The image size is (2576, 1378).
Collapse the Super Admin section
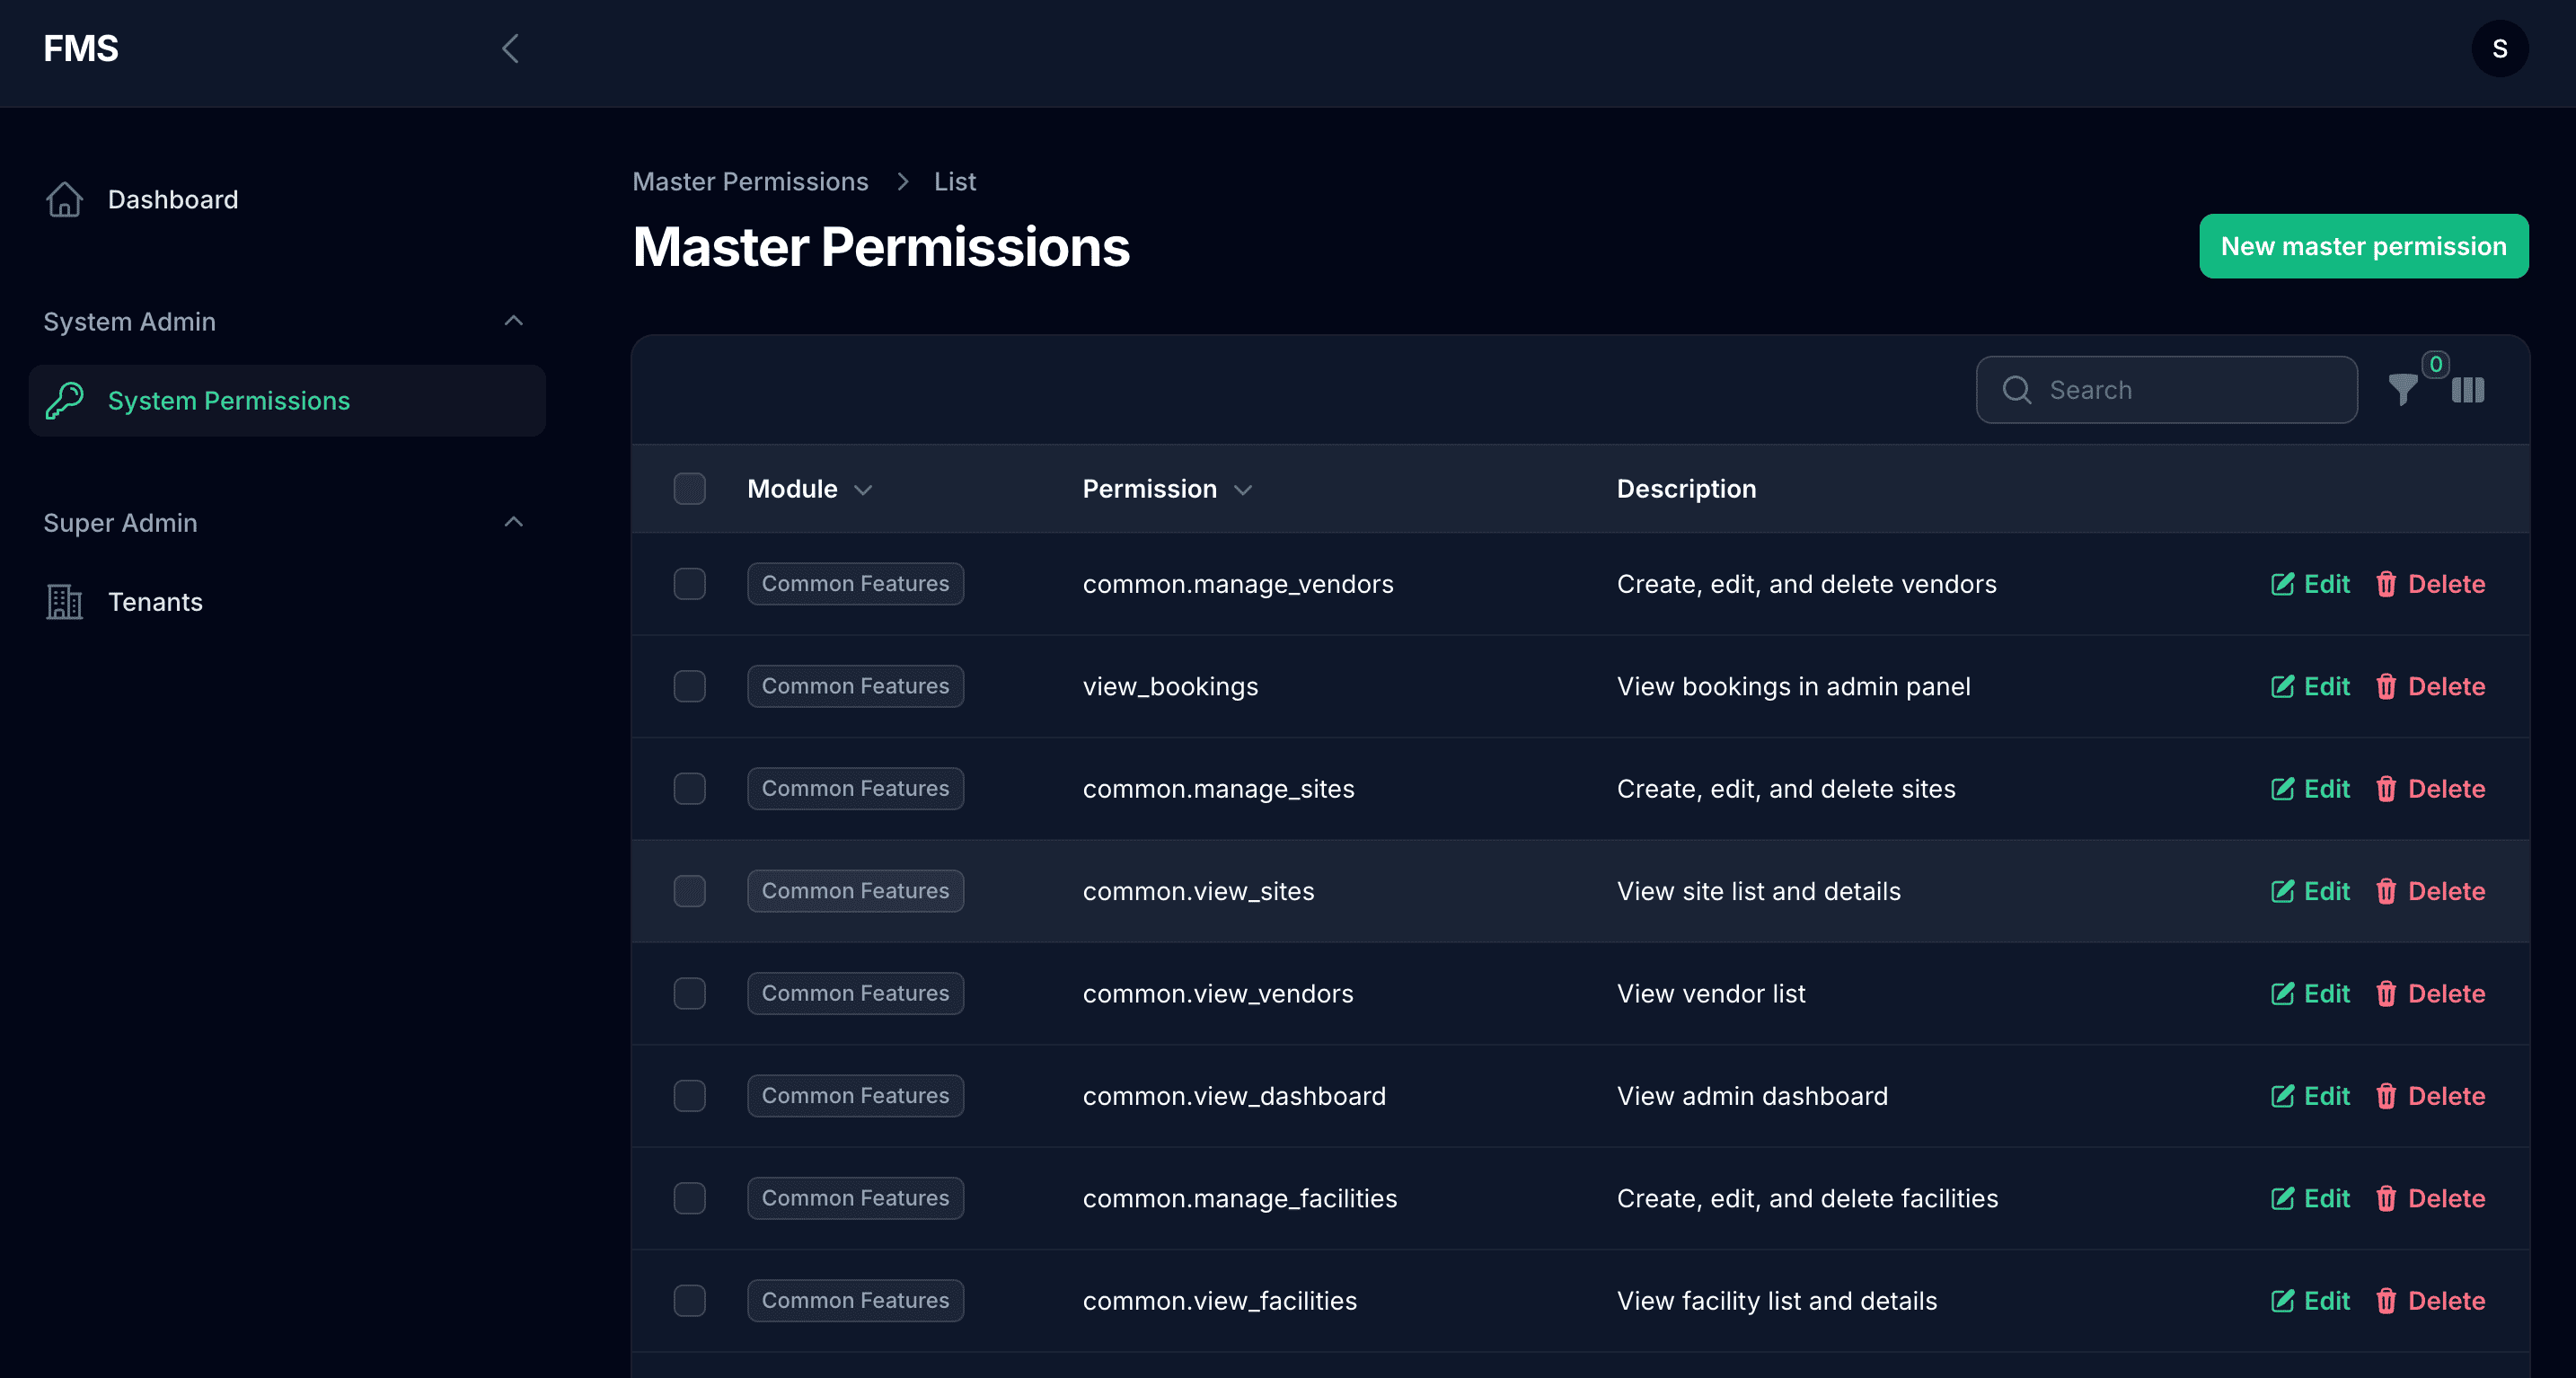[513, 522]
